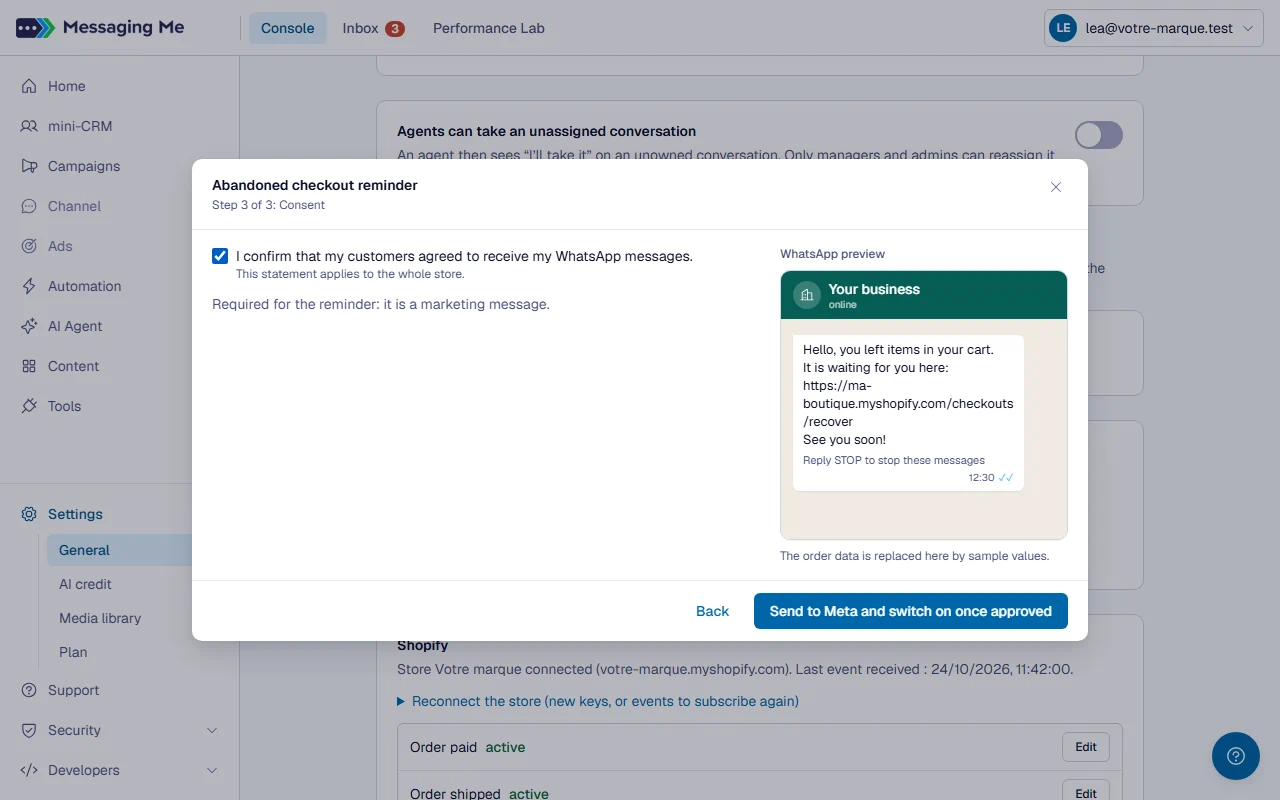Open the lea@votre-marque.test account dropdown
Viewport: 1280px width, 800px height.
1152,28
